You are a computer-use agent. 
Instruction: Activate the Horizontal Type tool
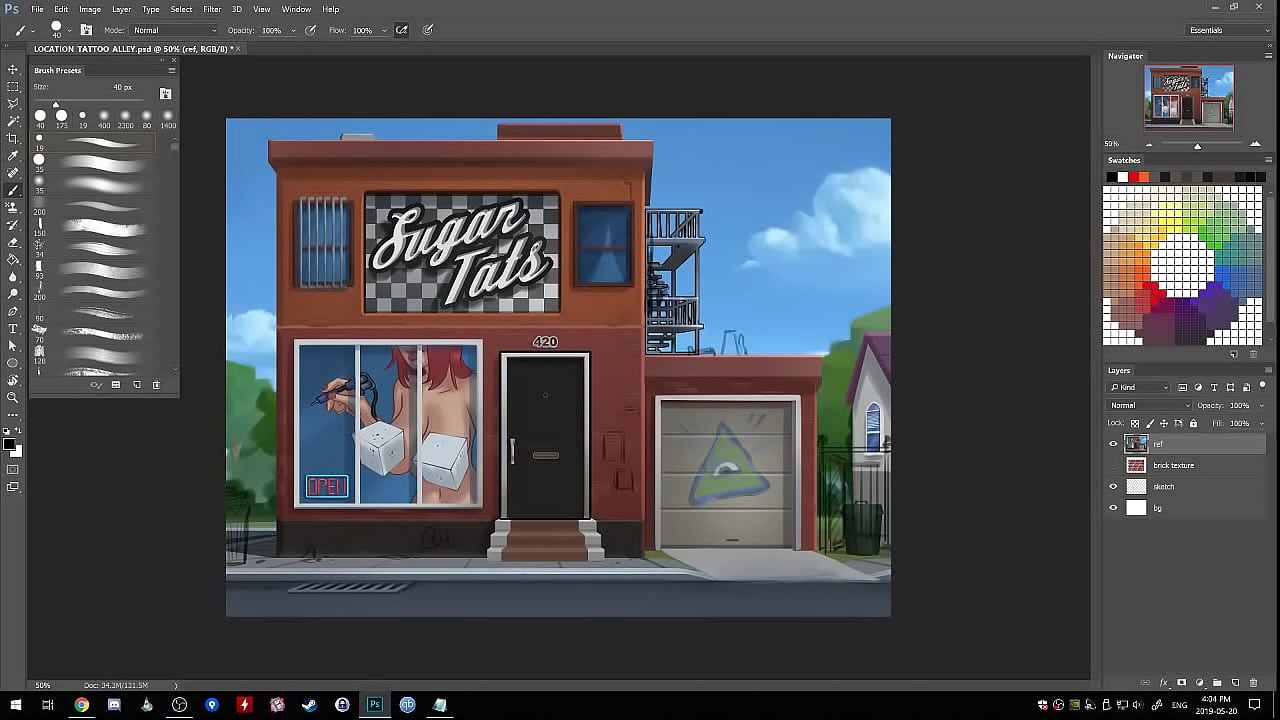[x=13, y=328]
